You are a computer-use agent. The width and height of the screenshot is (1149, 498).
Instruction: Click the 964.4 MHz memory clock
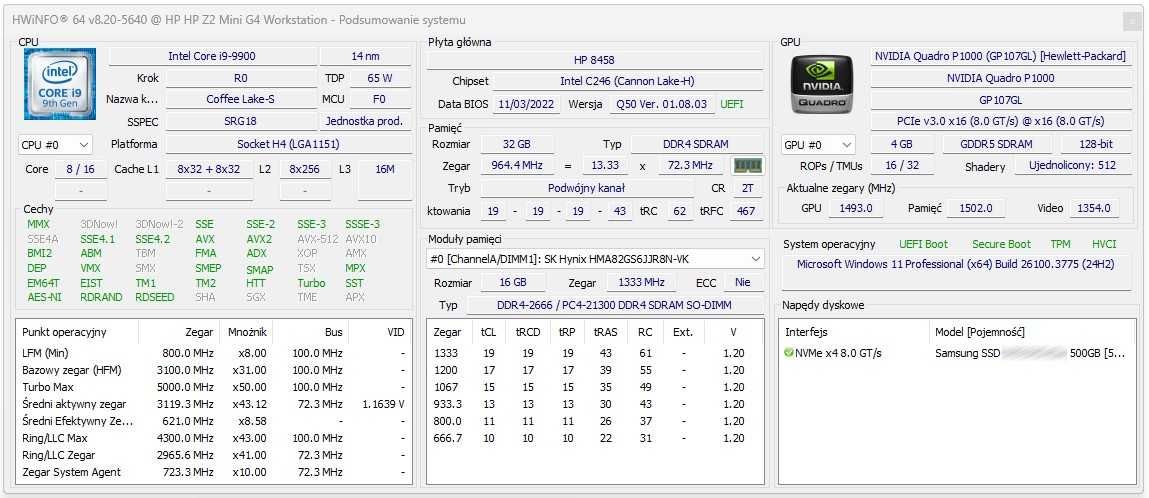pyautogui.click(x=517, y=166)
